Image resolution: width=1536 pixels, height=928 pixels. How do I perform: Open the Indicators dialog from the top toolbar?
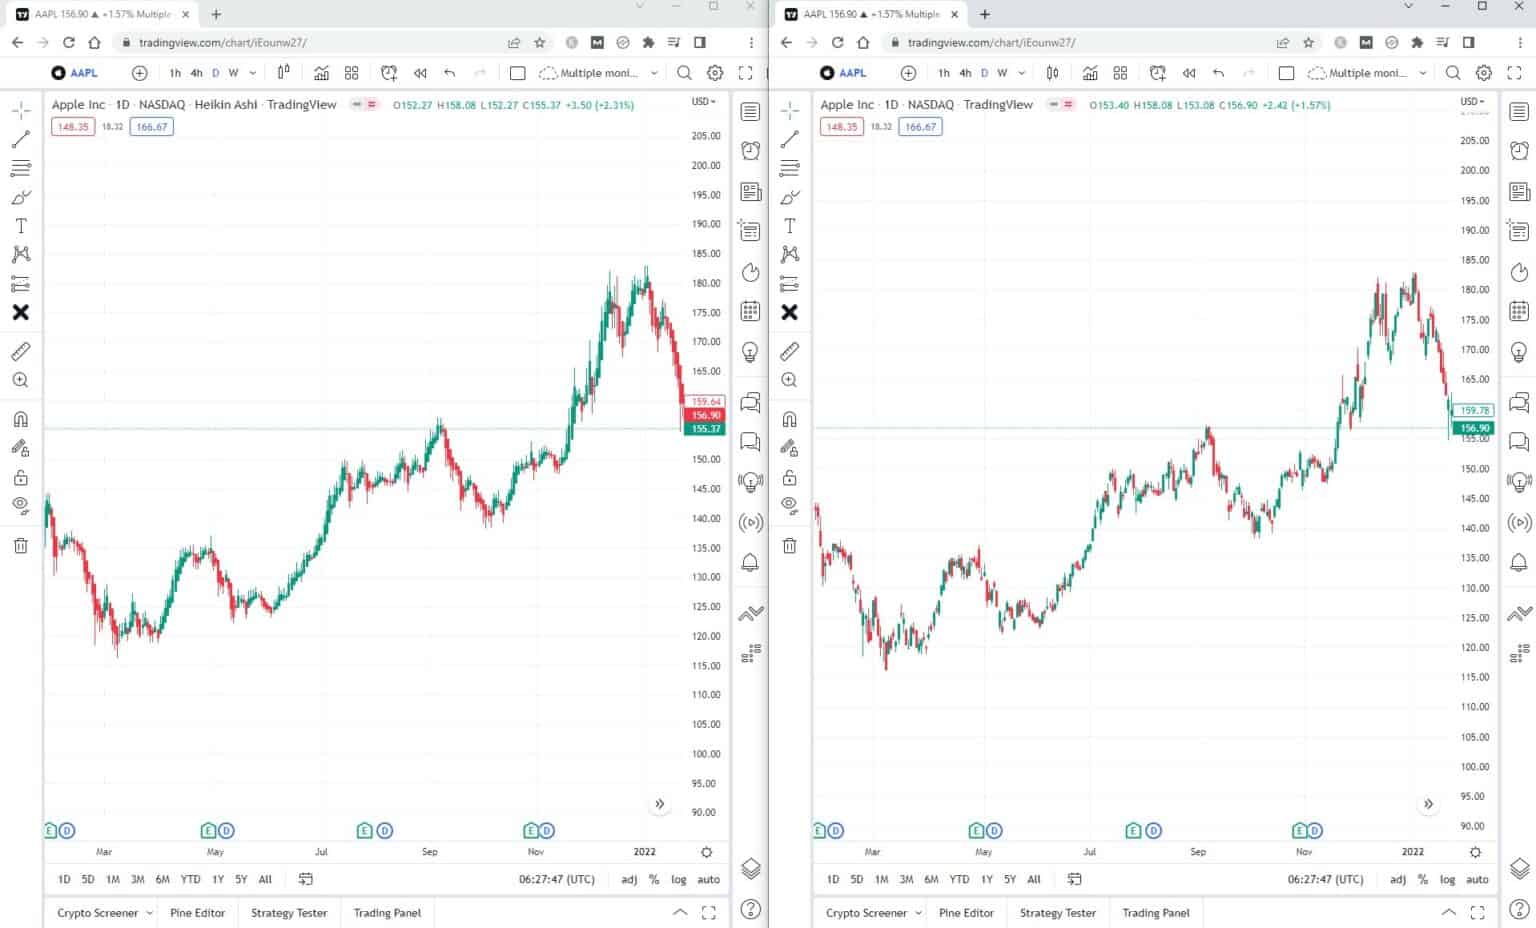click(x=321, y=72)
